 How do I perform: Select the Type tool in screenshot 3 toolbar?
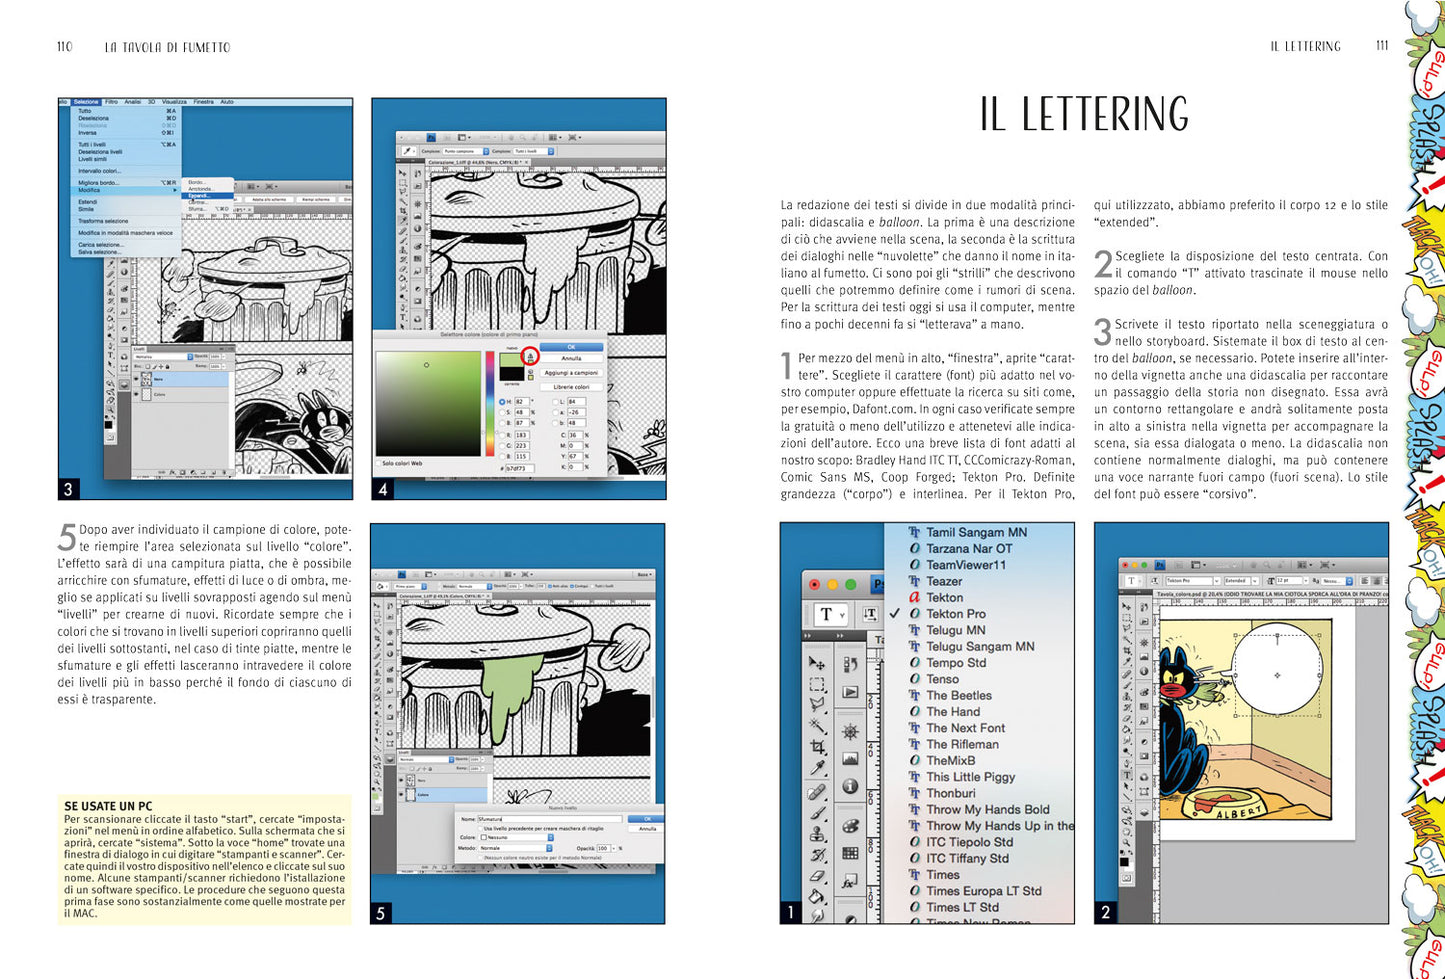110,355
